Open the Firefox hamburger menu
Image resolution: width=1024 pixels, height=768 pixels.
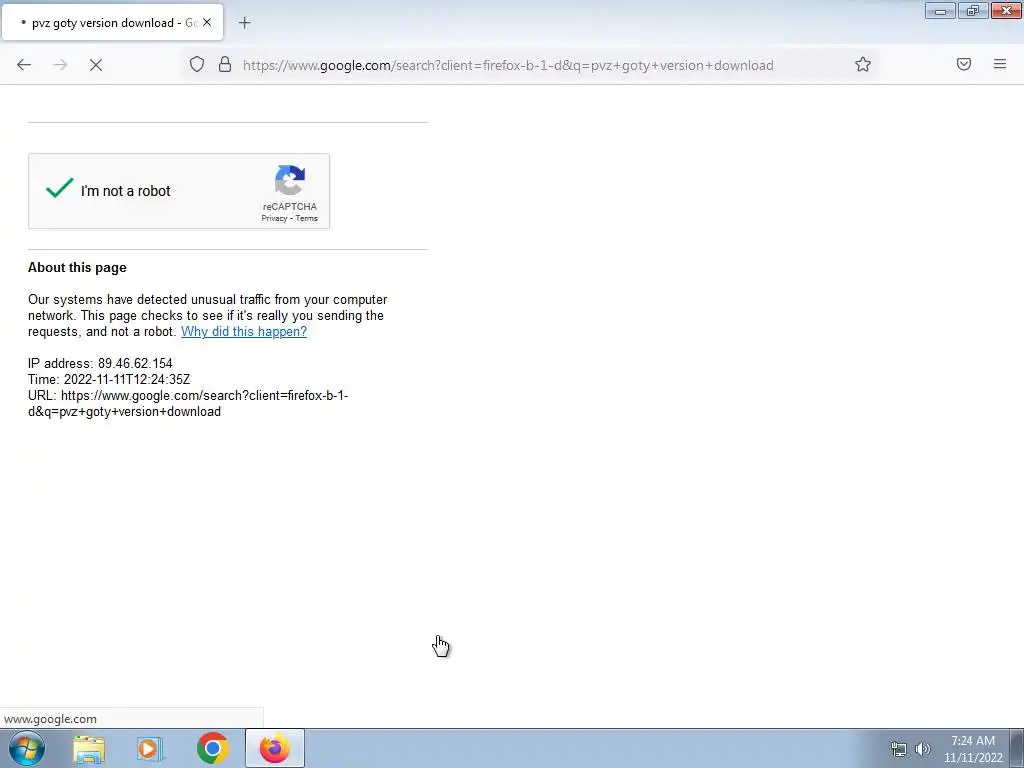[x=1000, y=64]
